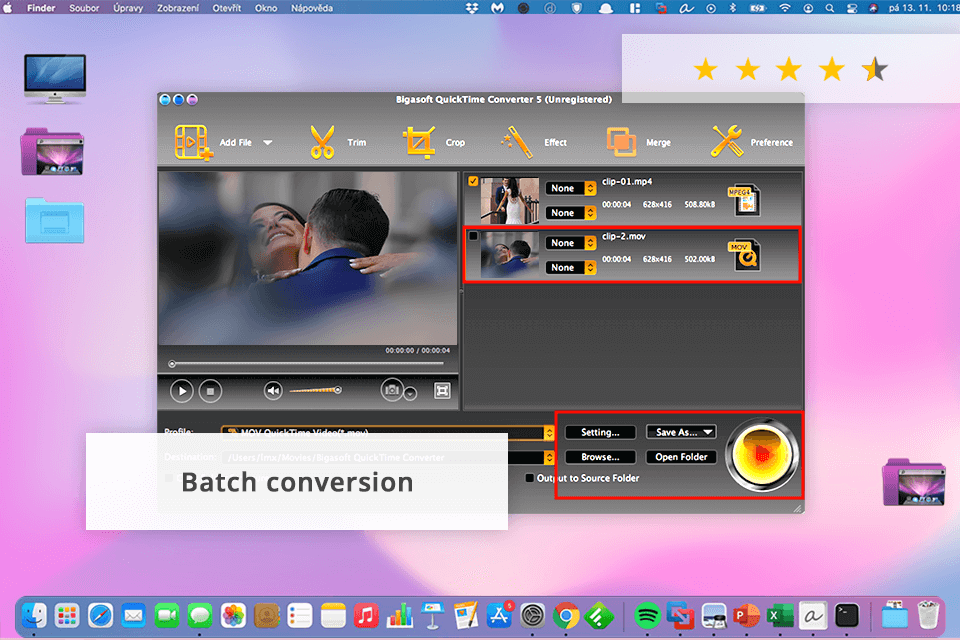Screen dimensions: 960x640
Task: Open second None dropdown for clip-2.mov
Action: click(571, 267)
